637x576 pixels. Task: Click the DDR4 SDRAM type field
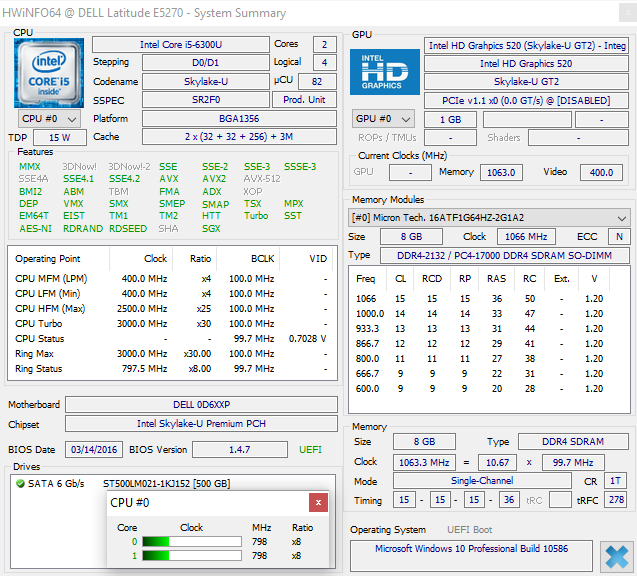click(573, 442)
